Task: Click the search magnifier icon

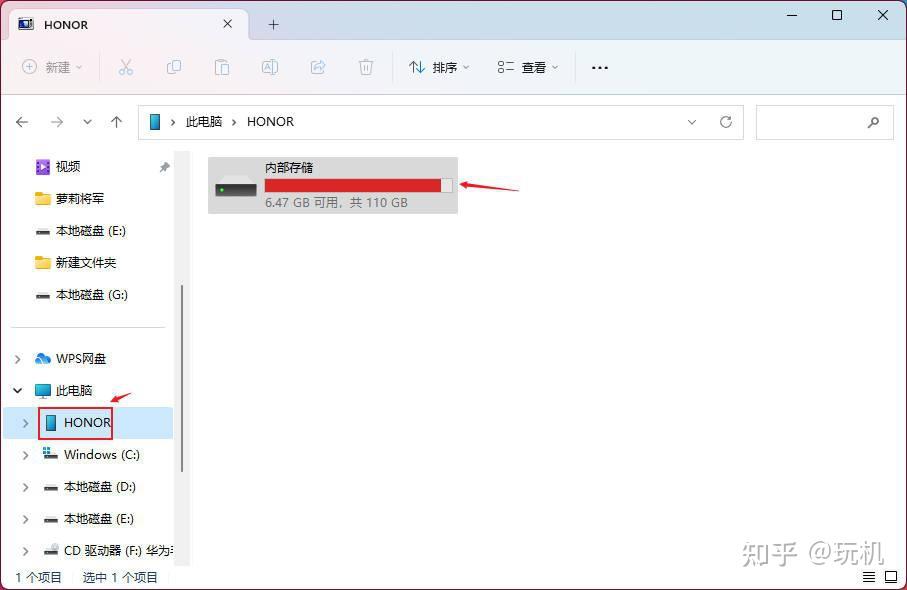Action: 873,122
